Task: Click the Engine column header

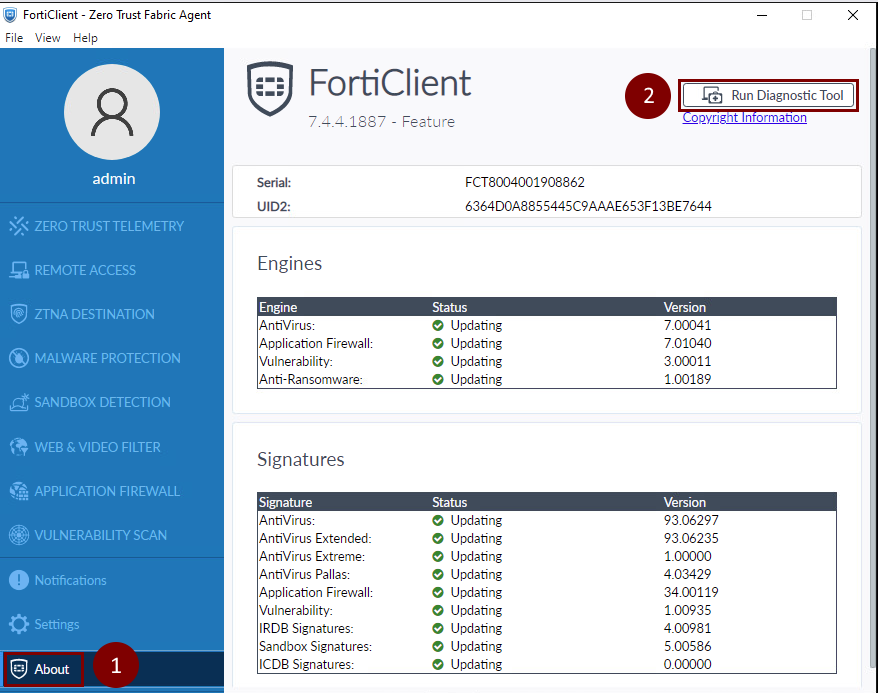Action: [x=278, y=307]
